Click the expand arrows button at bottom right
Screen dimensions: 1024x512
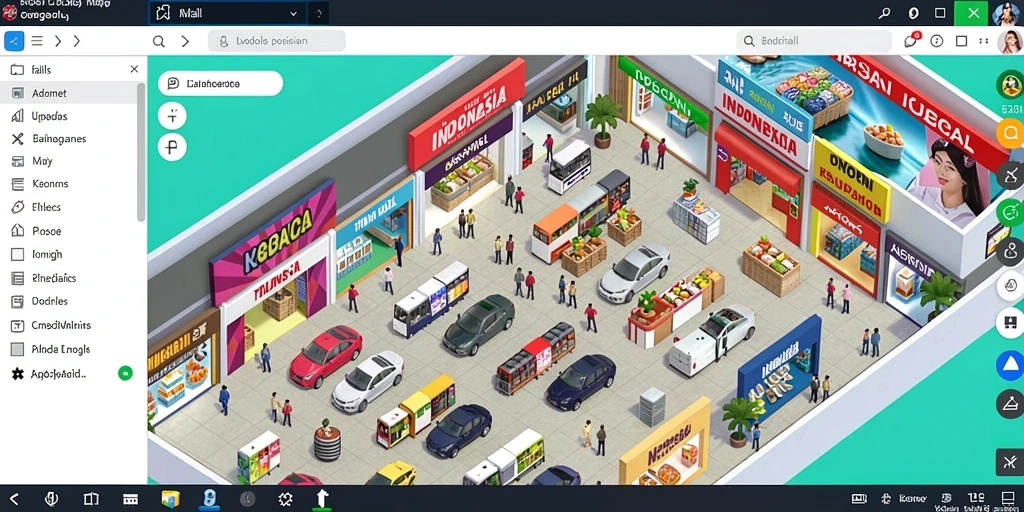(1009, 462)
